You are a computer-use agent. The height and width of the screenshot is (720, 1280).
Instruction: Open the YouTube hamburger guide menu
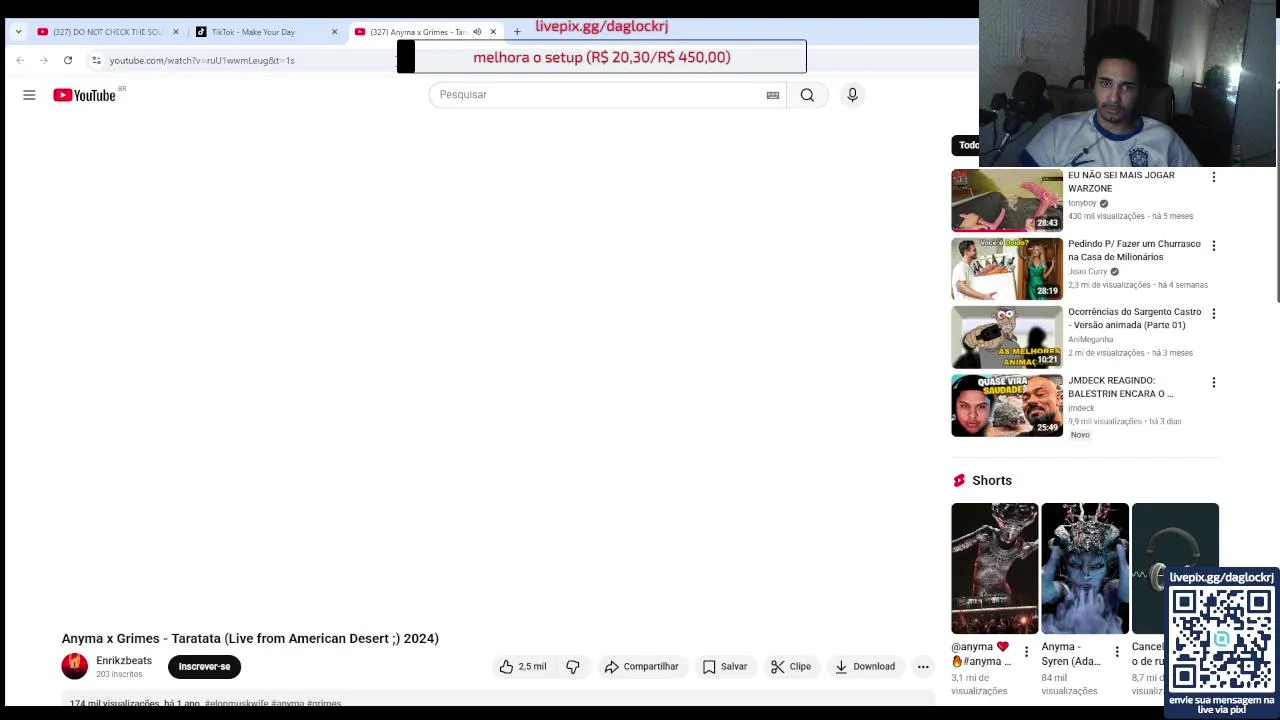point(29,95)
